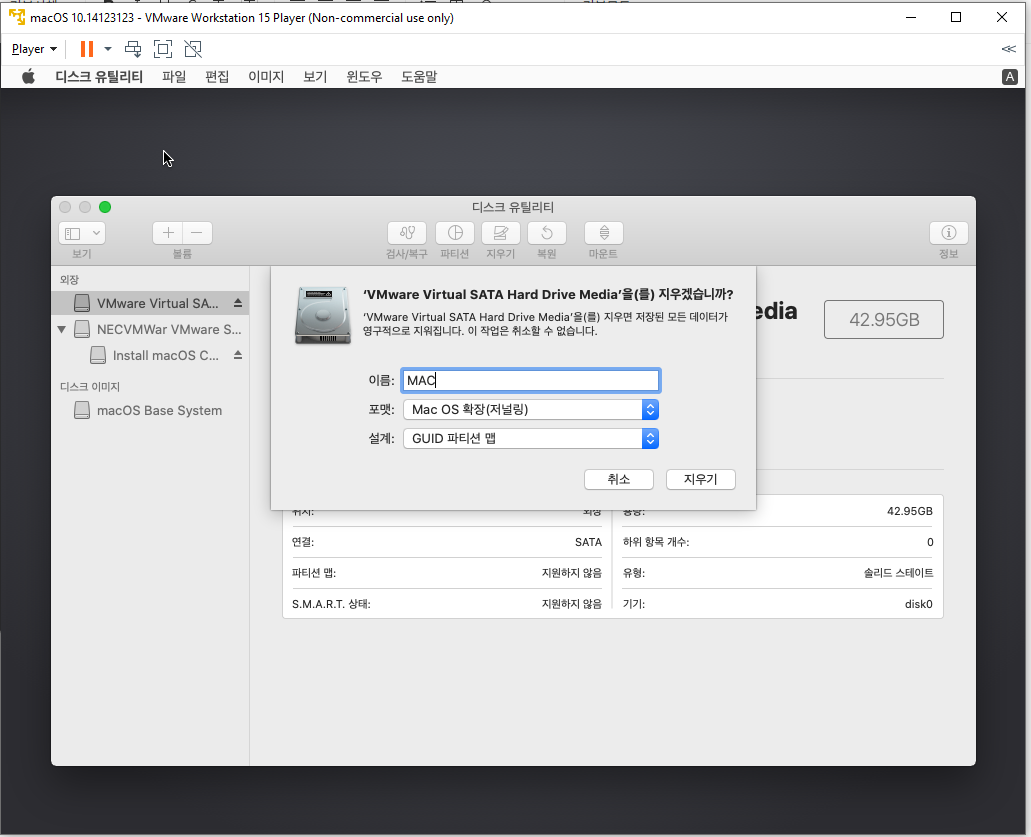Click the 디스크 이미지 section header
Viewport: 1031px width, 837px height.
[x=89, y=387]
